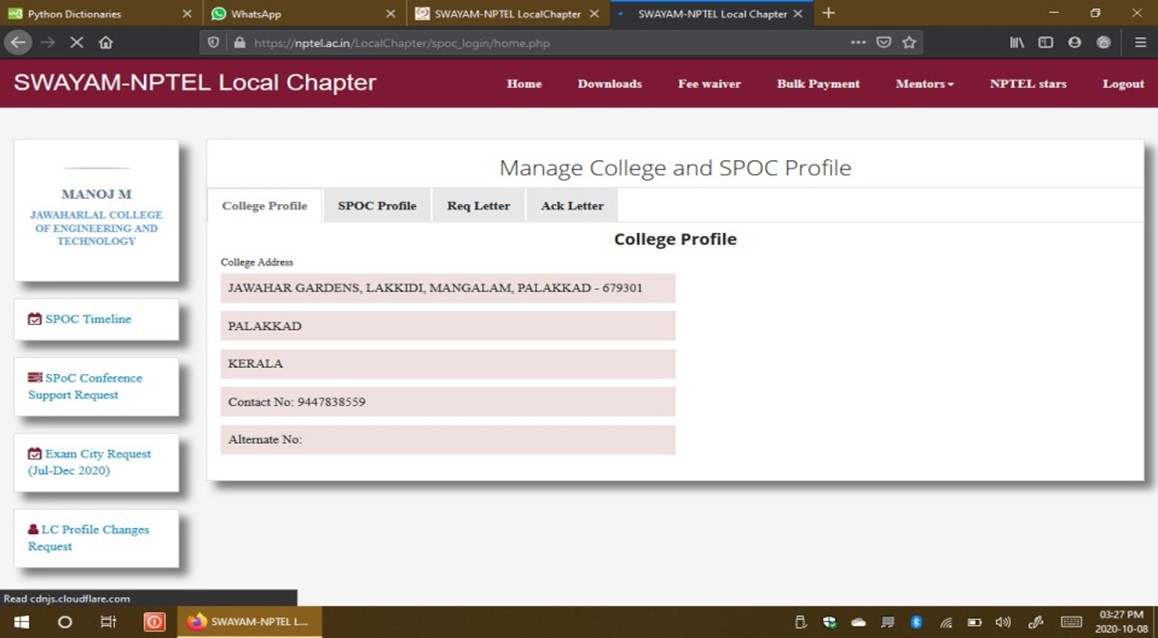Click the Exam City Request calendar icon

point(35,453)
